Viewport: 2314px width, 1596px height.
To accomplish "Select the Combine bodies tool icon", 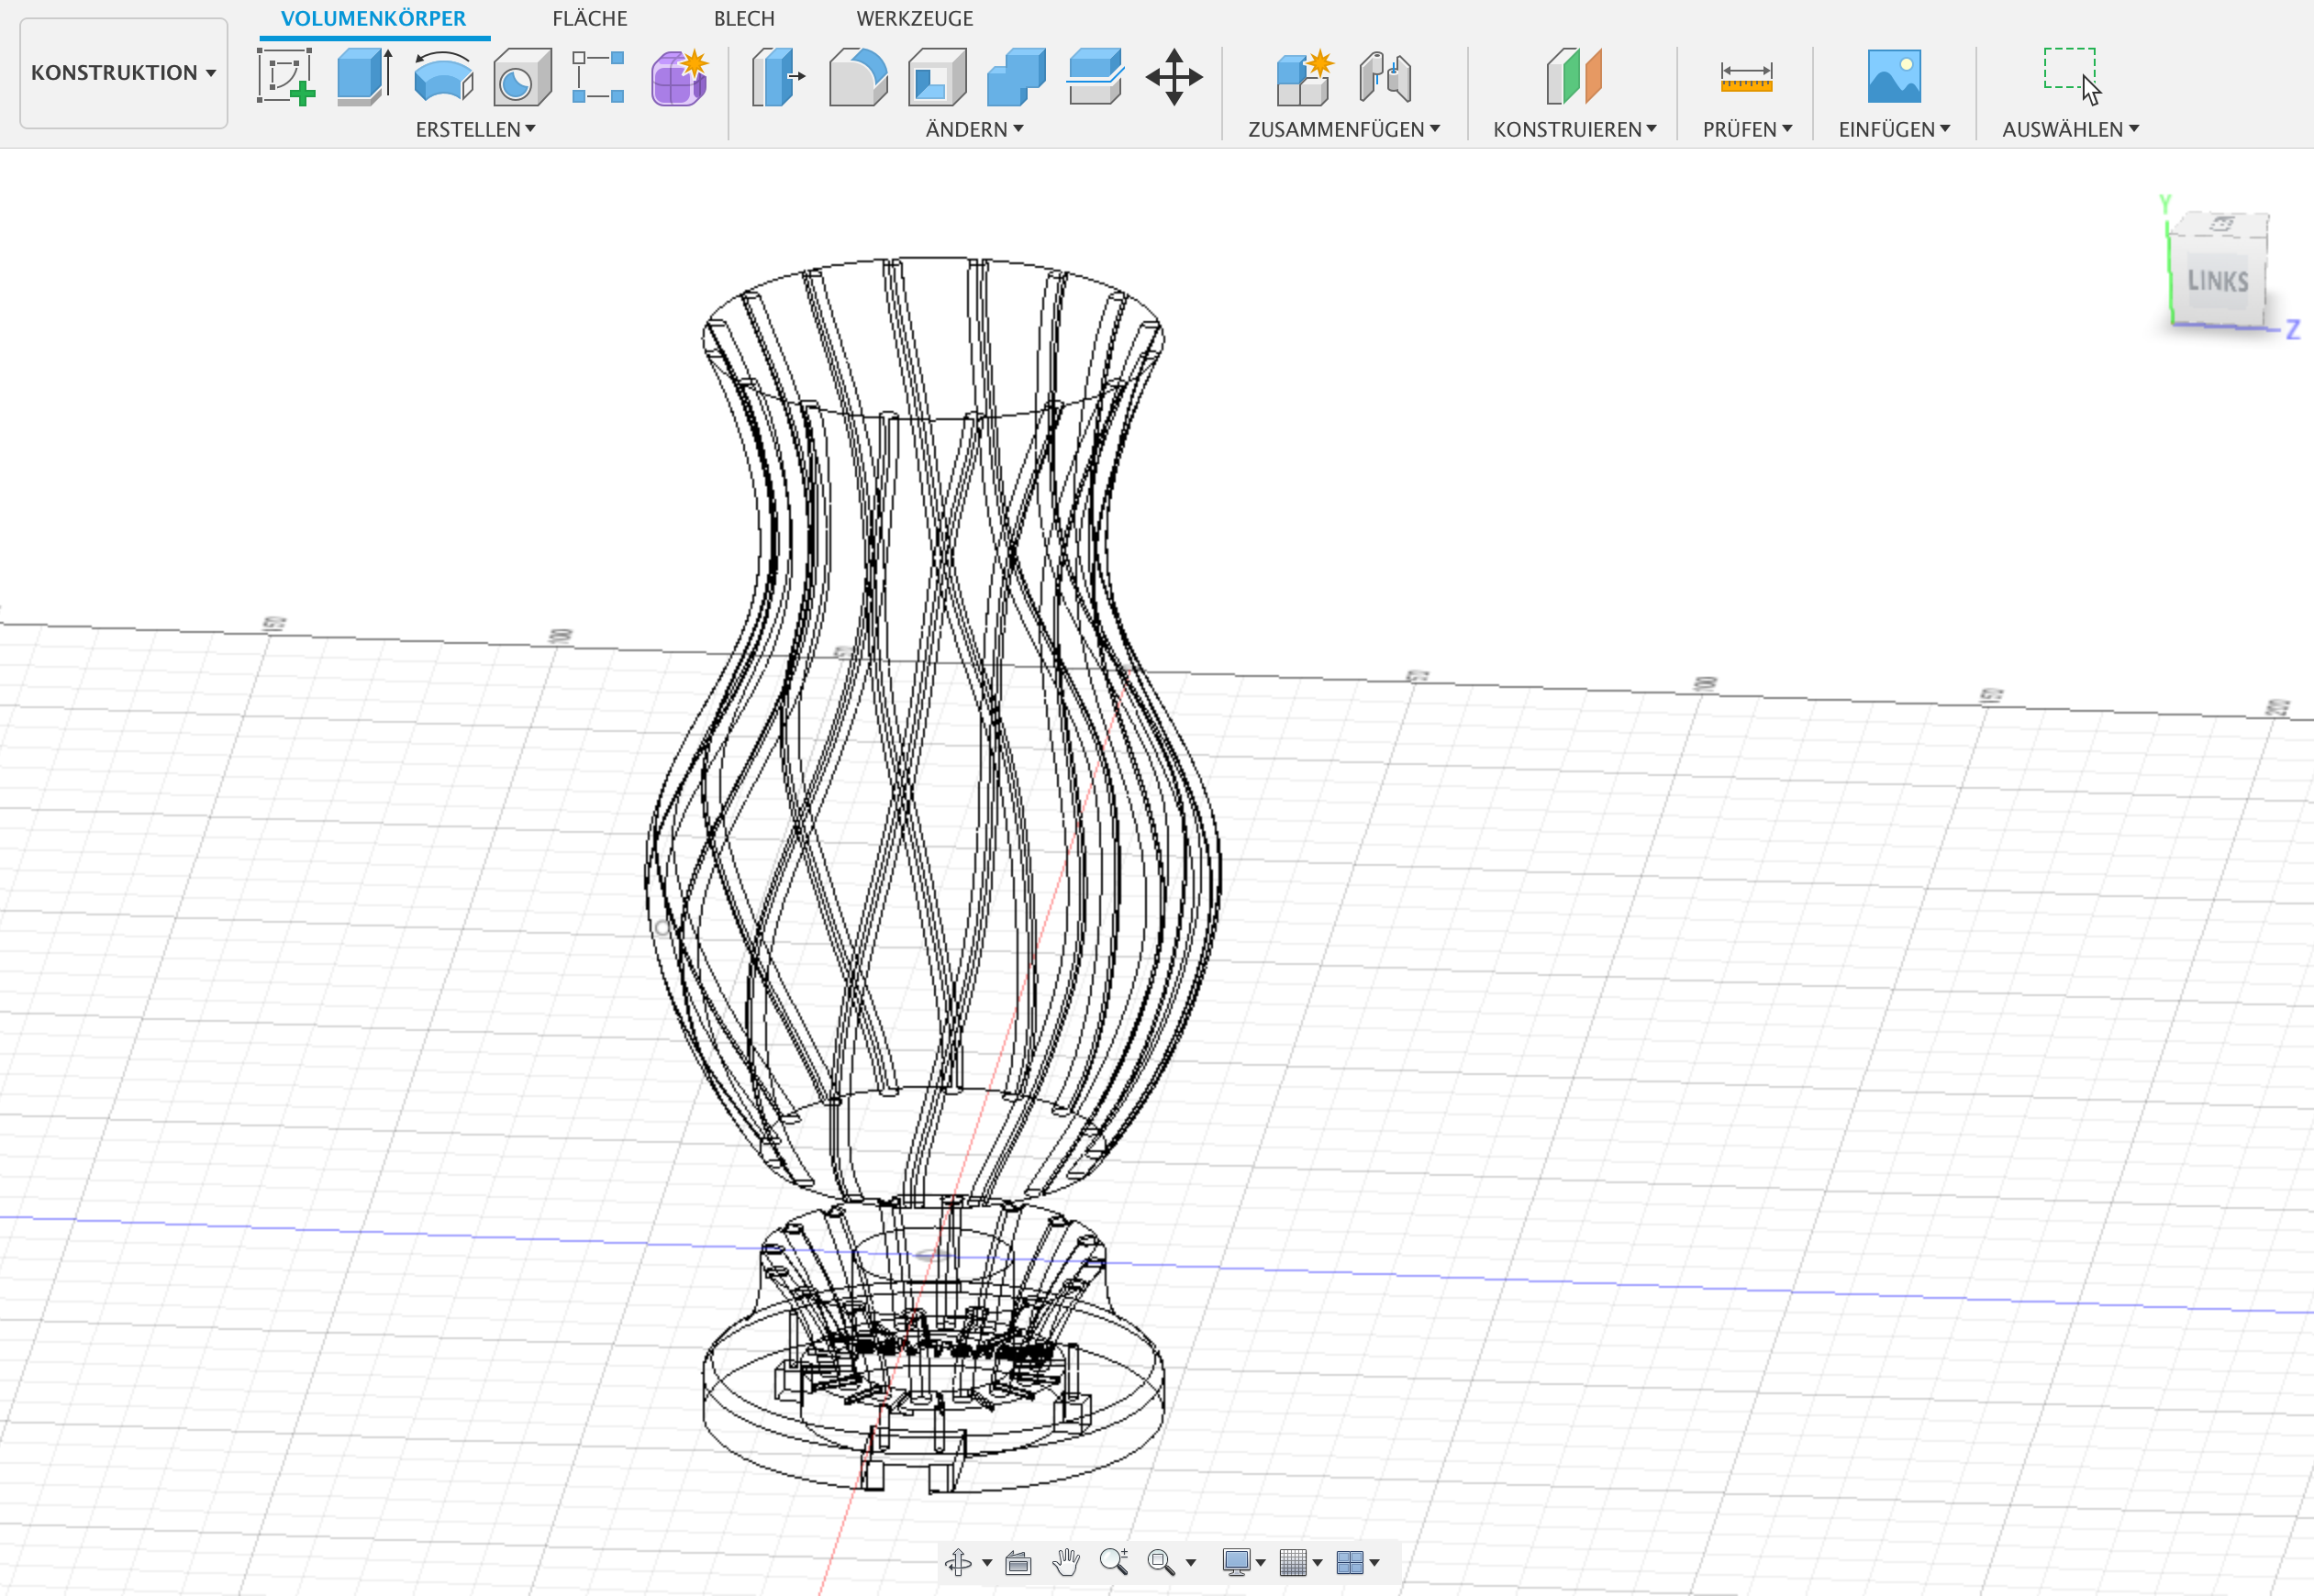I will coord(1016,76).
